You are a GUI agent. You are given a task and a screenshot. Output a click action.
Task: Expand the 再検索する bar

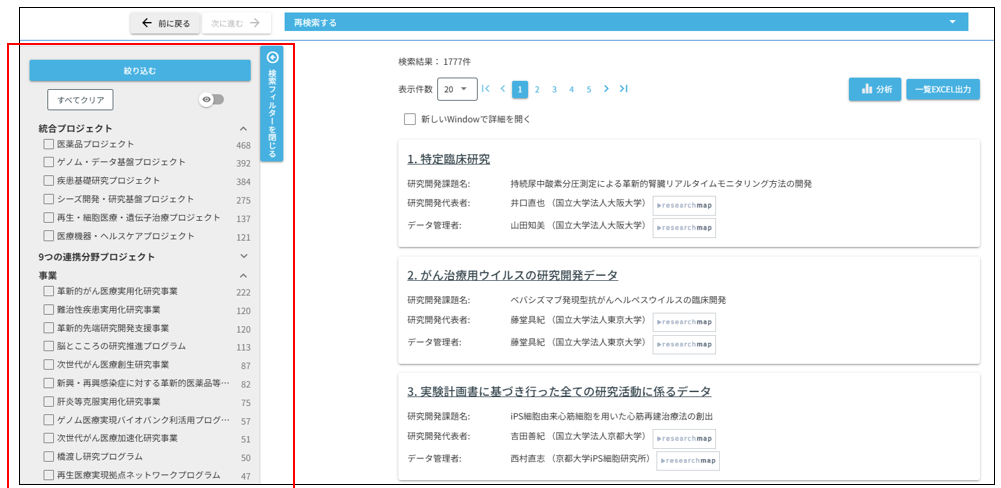(626, 22)
